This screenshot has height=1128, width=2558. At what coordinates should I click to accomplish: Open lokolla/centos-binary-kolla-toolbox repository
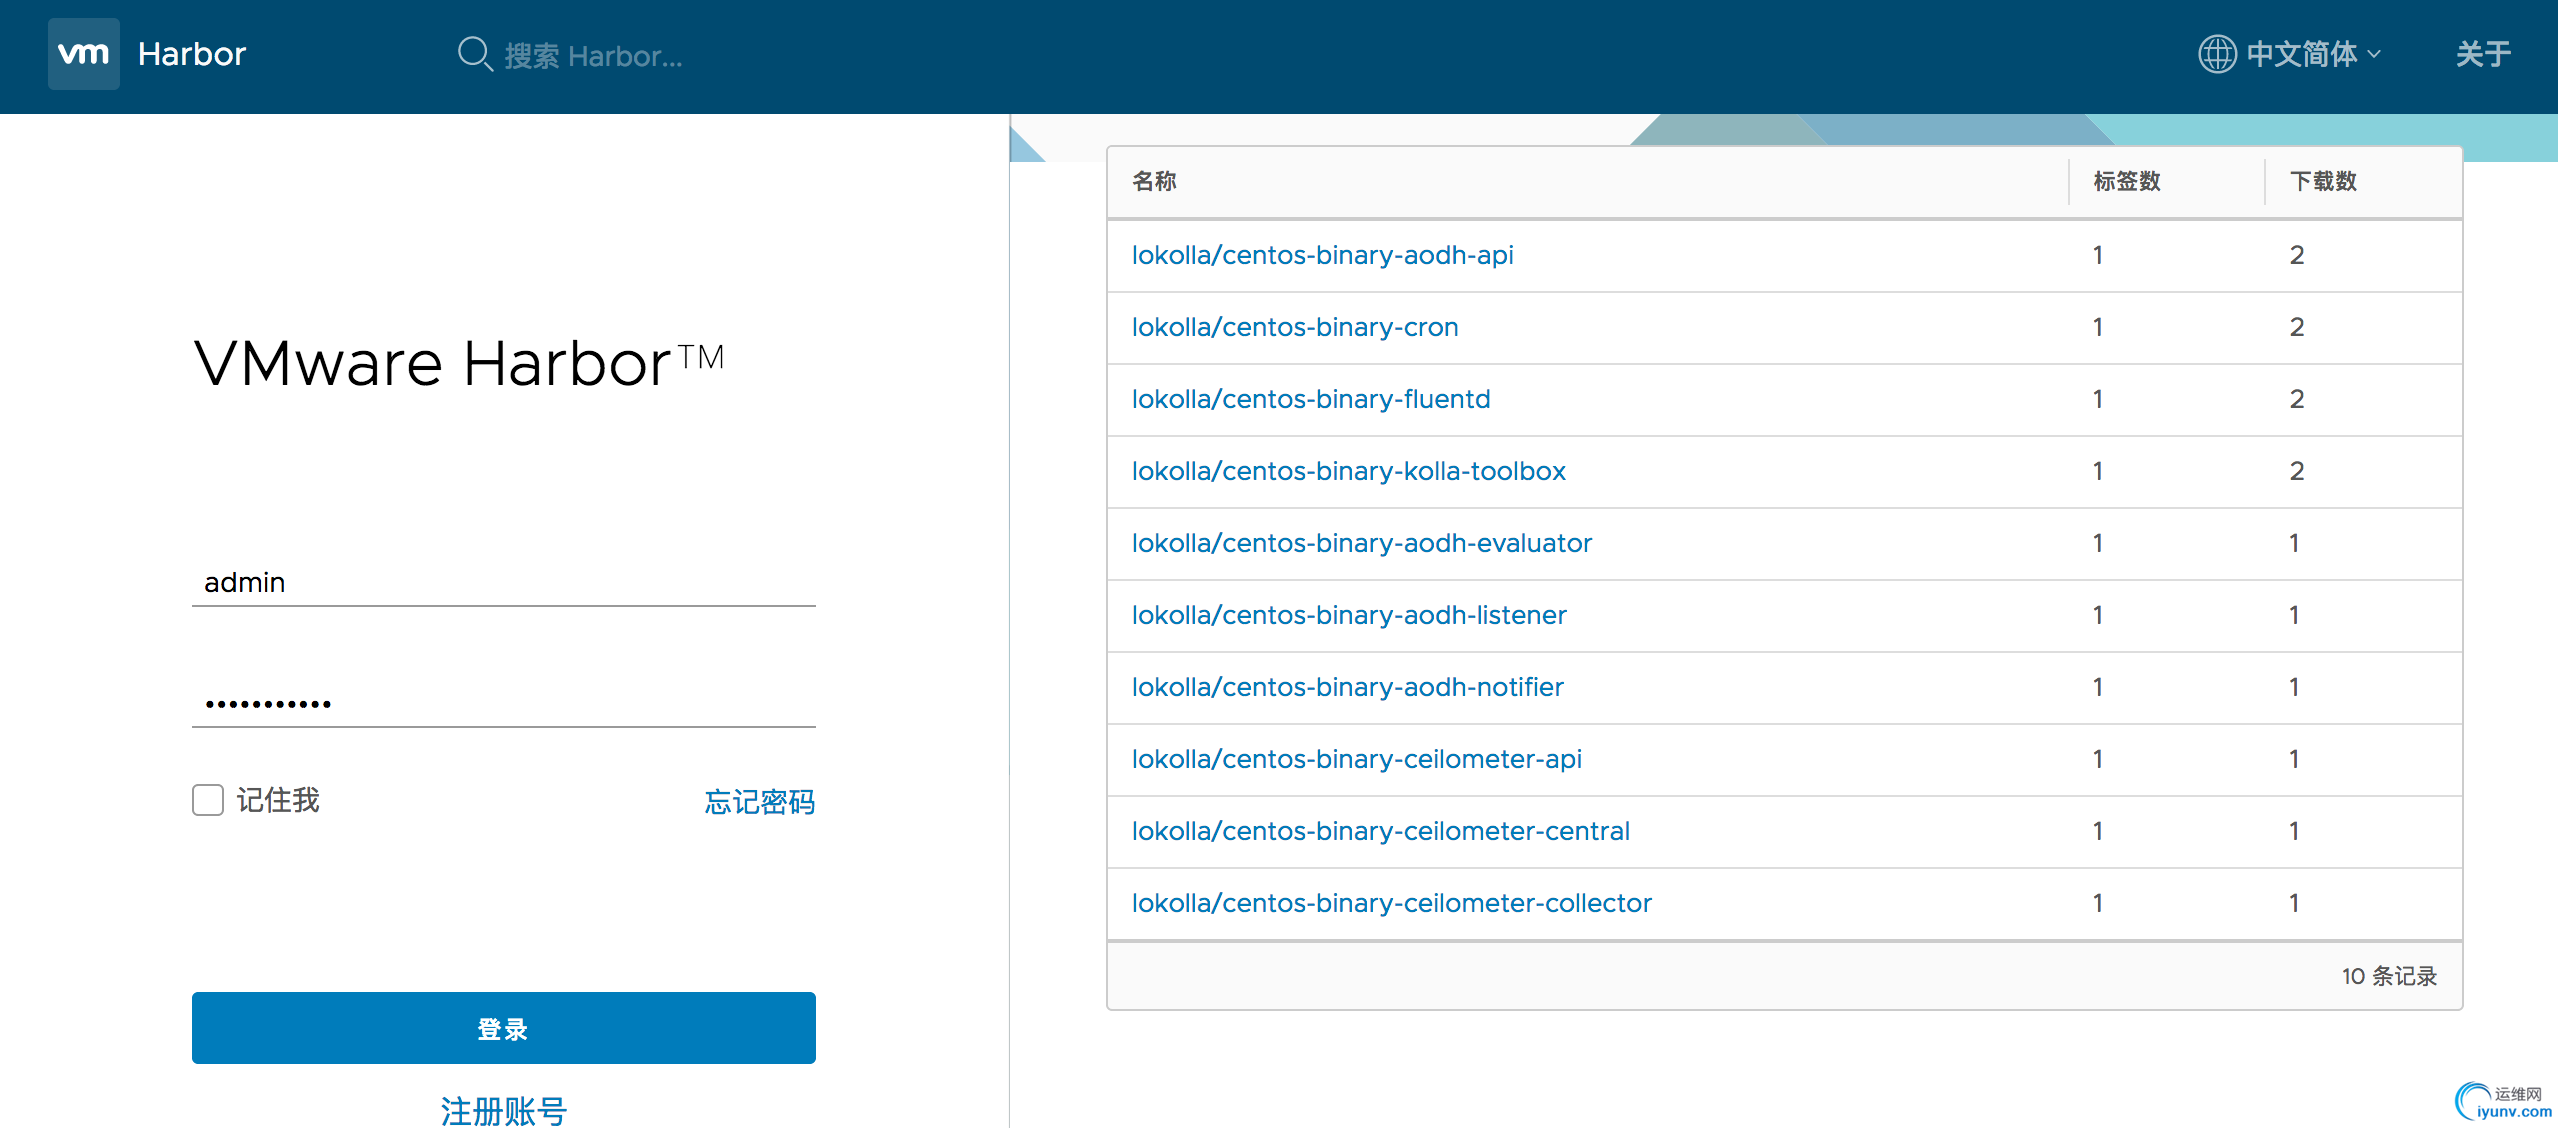point(1349,471)
